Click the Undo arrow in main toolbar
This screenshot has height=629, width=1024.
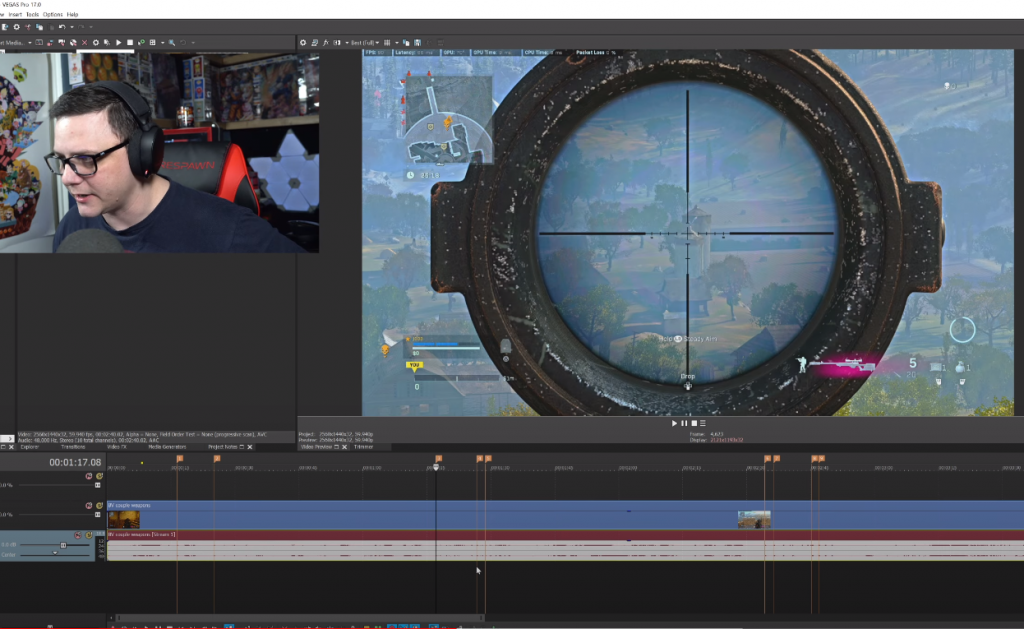tap(62, 27)
